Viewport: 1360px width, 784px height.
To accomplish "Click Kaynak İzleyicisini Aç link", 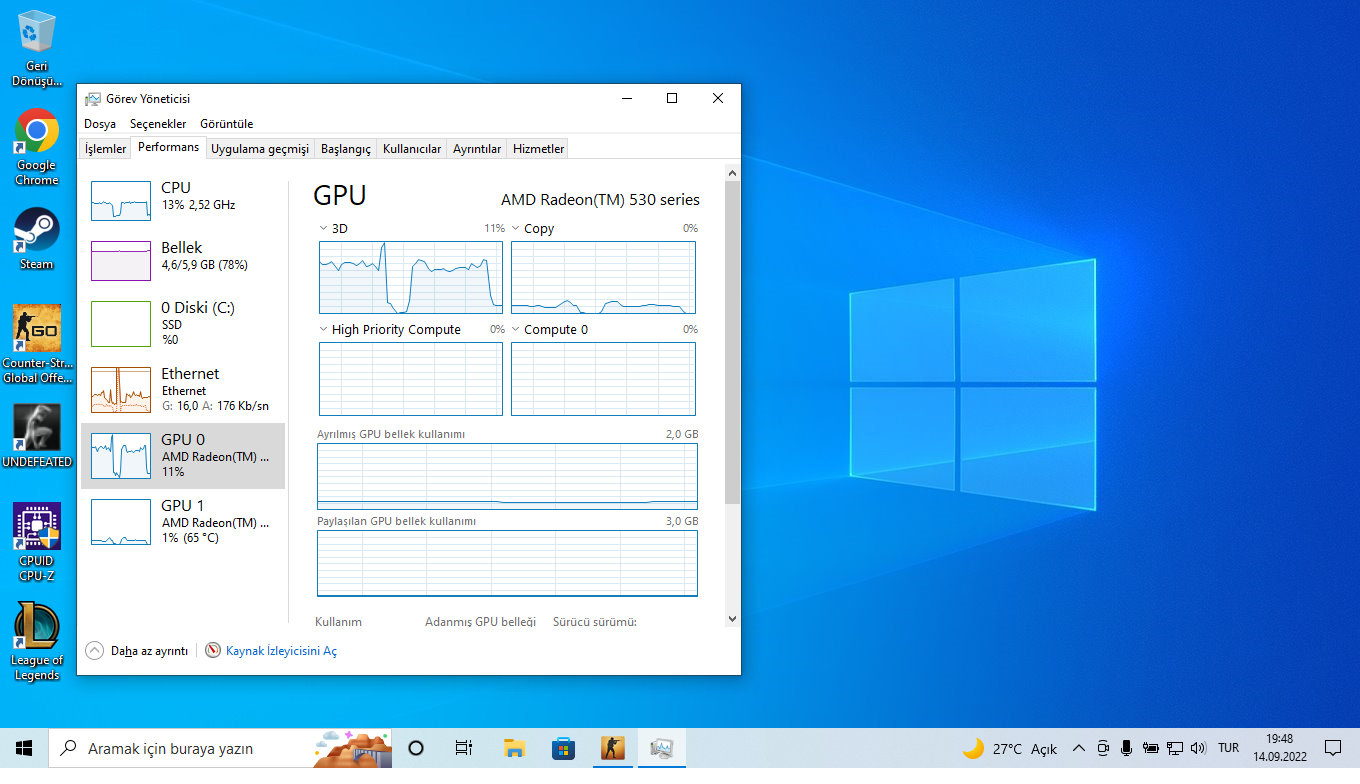I will (281, 651).
